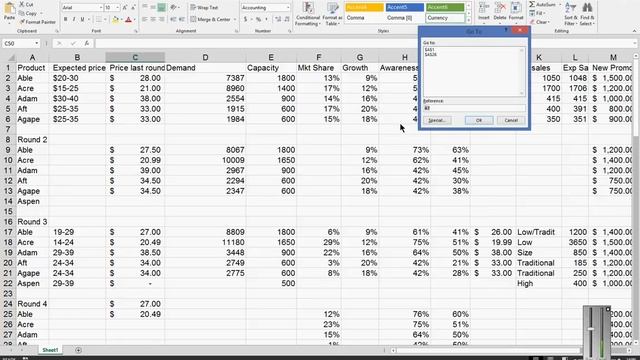Apply the comma style in Number group
Image resolution: width=640 pixels, height=360 pixels.
[x=267, y=19]
